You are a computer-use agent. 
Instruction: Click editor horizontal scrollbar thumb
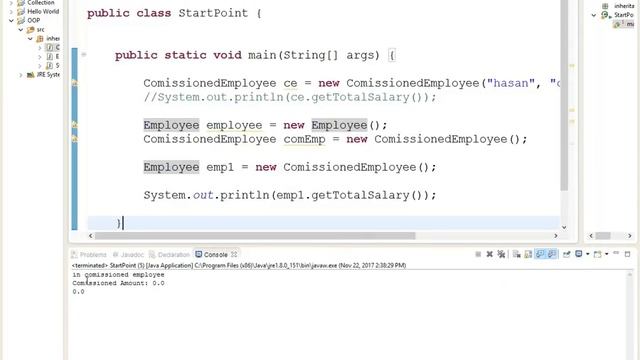(x=255, y=236)
